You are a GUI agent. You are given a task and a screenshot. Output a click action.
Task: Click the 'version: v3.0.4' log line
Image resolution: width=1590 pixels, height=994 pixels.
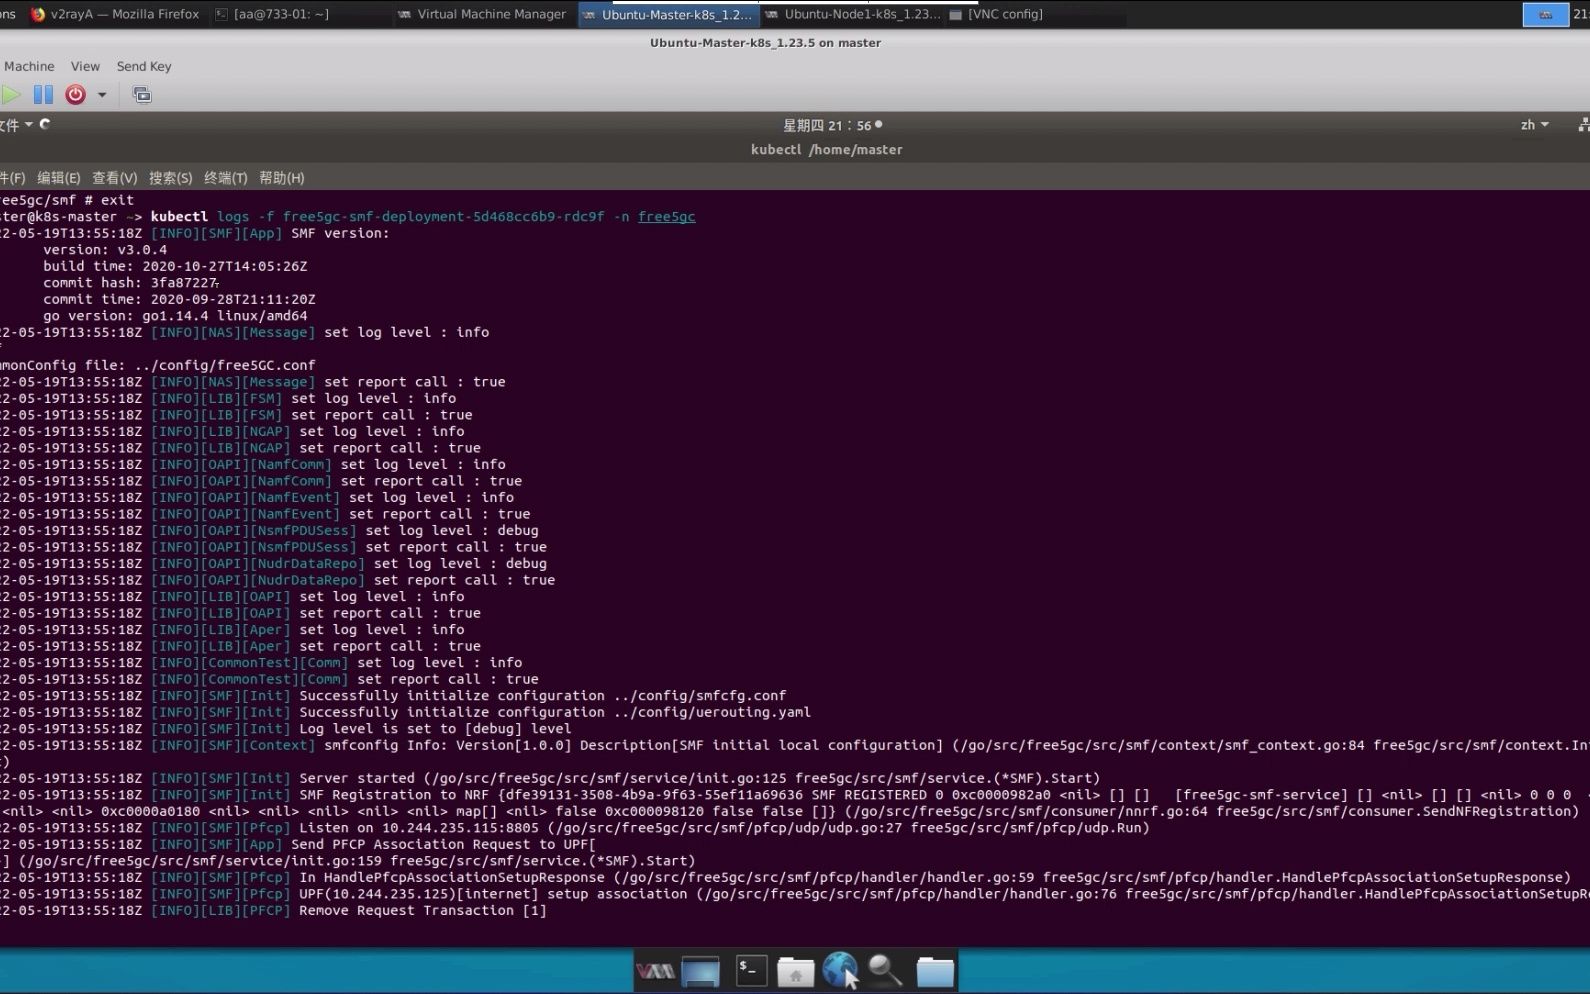click(x=105, y=250)
